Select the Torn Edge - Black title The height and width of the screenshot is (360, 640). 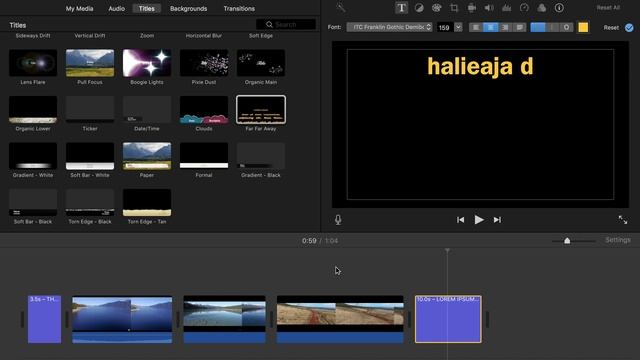click(90, 202)
